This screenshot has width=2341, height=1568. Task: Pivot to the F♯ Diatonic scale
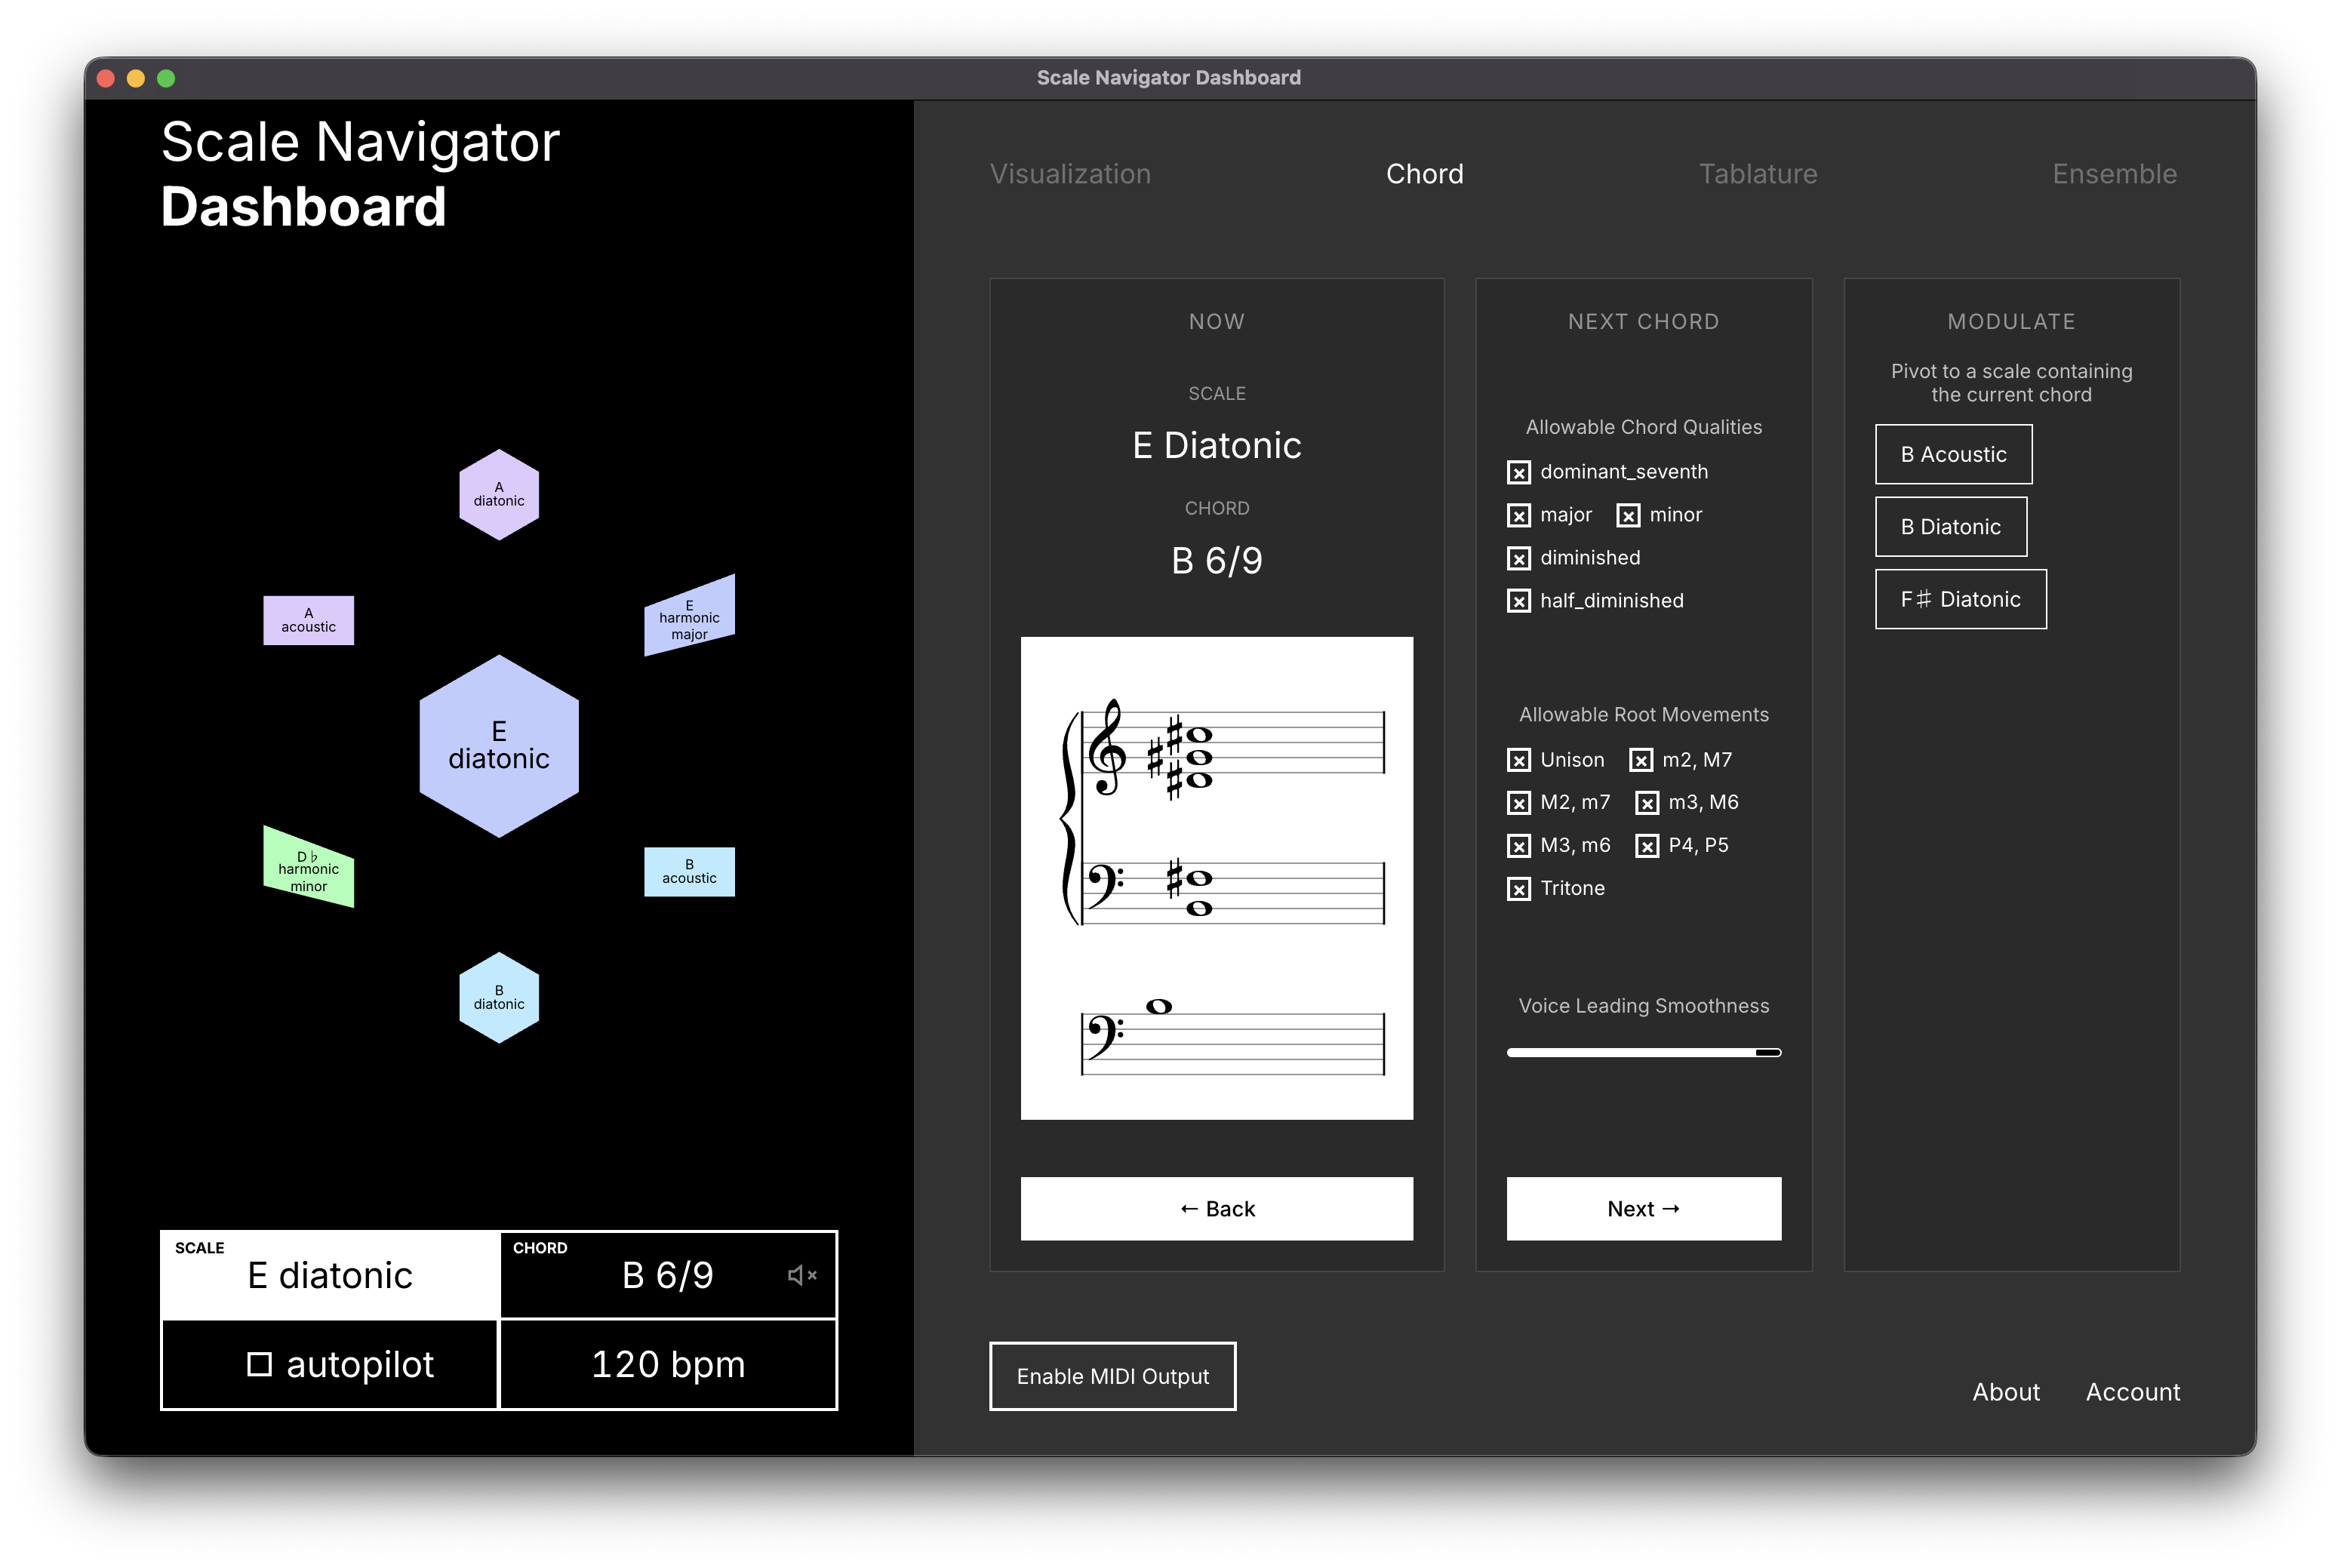click(x=1960, y=598)
